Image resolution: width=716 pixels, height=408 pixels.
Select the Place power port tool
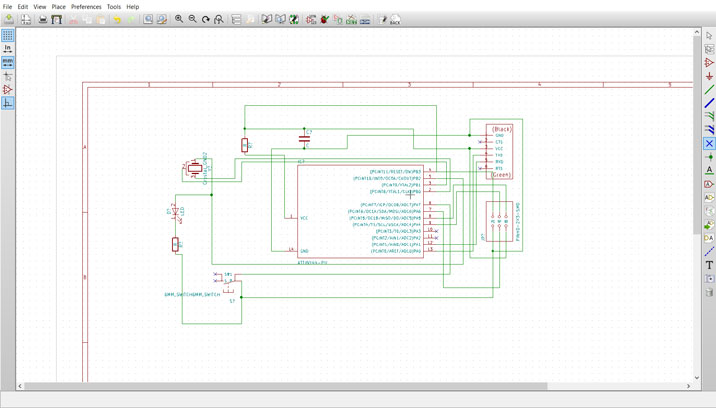pos(709,76)
